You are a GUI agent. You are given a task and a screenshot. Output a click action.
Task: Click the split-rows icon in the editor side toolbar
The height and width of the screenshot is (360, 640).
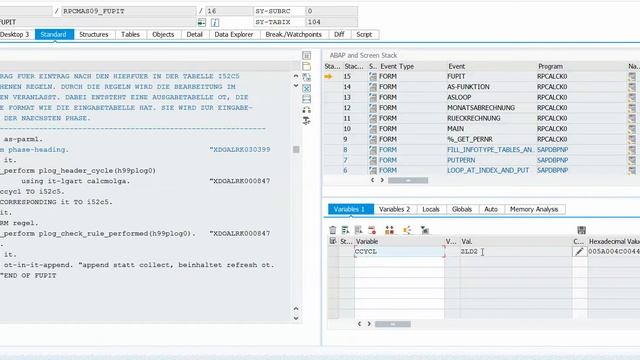(307, 99)
